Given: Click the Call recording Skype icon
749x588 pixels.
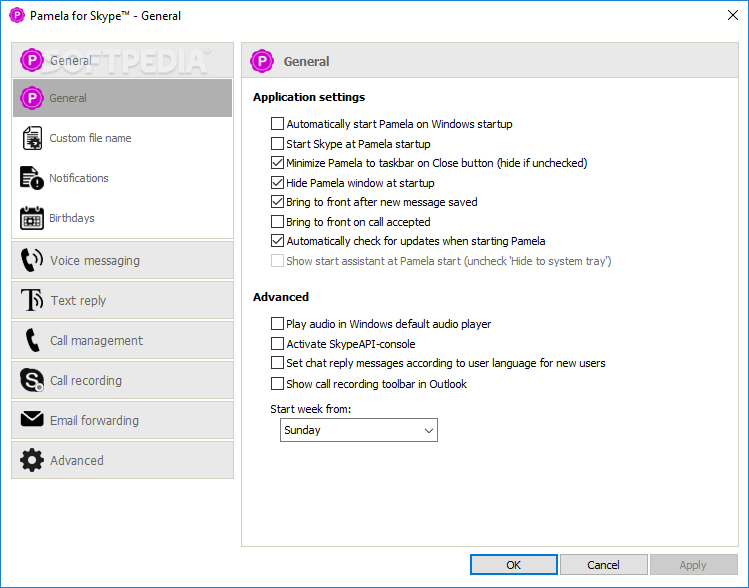Looking at the screenshot, I should pyautogui.click(x=32, y=380).
